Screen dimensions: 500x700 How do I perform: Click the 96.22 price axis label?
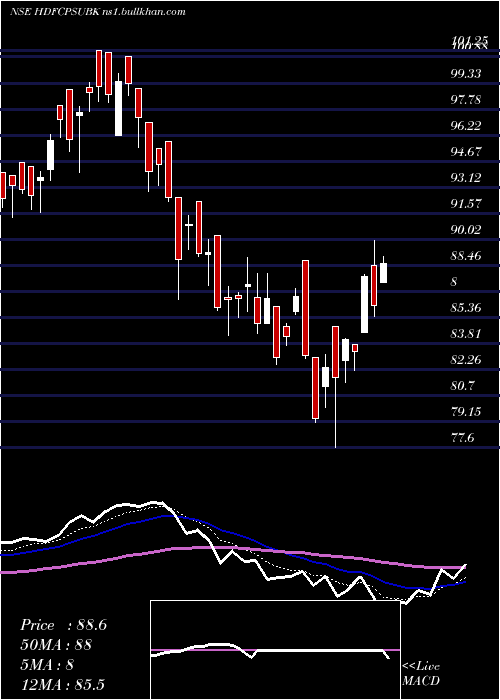click(467, 126)
